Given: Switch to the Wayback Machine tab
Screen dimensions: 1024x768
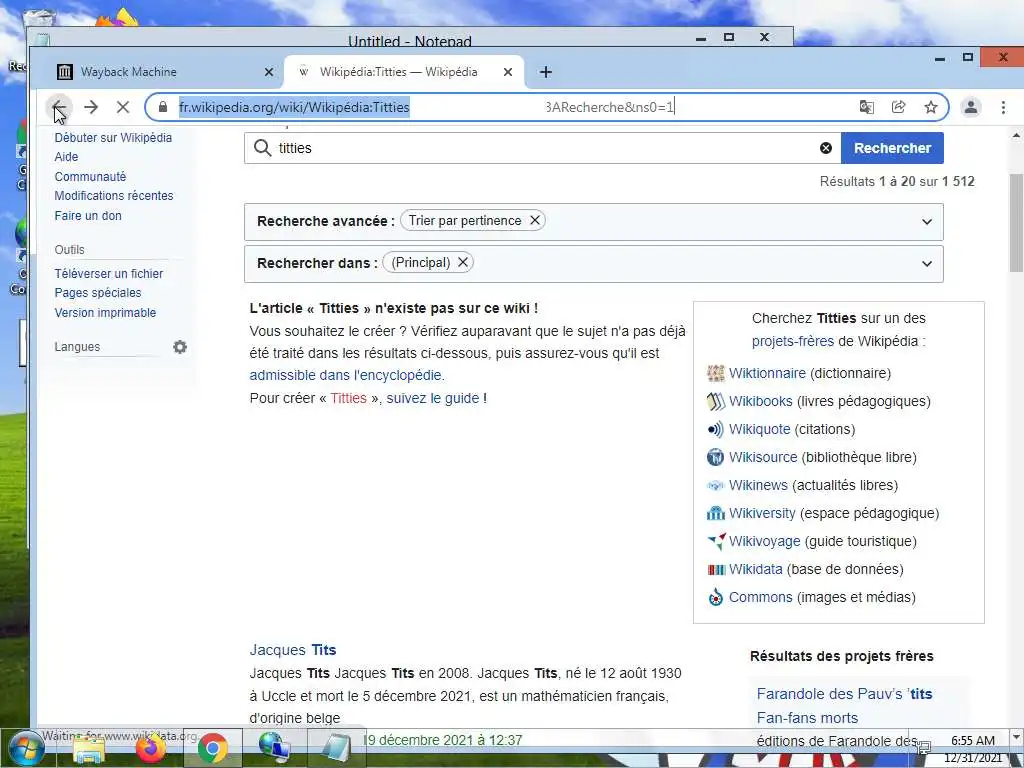Looking at the screenshot, I should 157,72.
